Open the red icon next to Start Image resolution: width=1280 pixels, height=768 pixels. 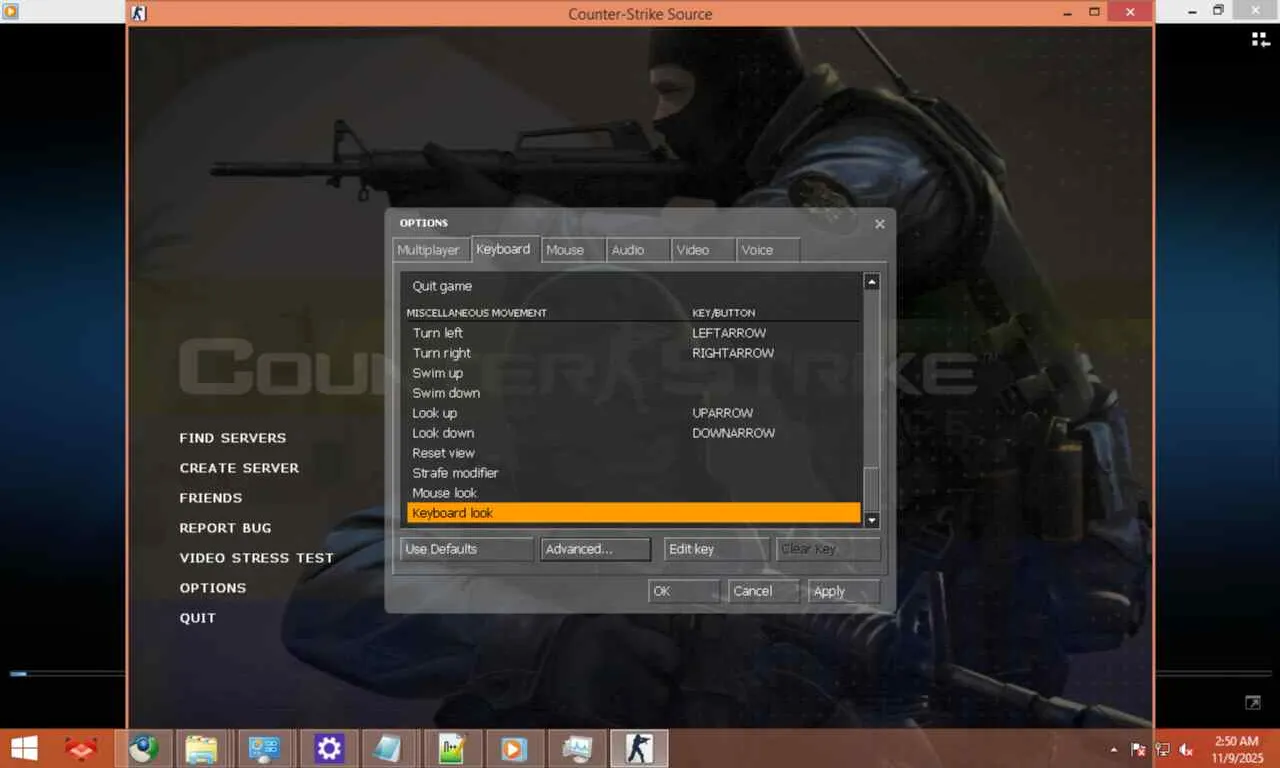tap(81, 748)
